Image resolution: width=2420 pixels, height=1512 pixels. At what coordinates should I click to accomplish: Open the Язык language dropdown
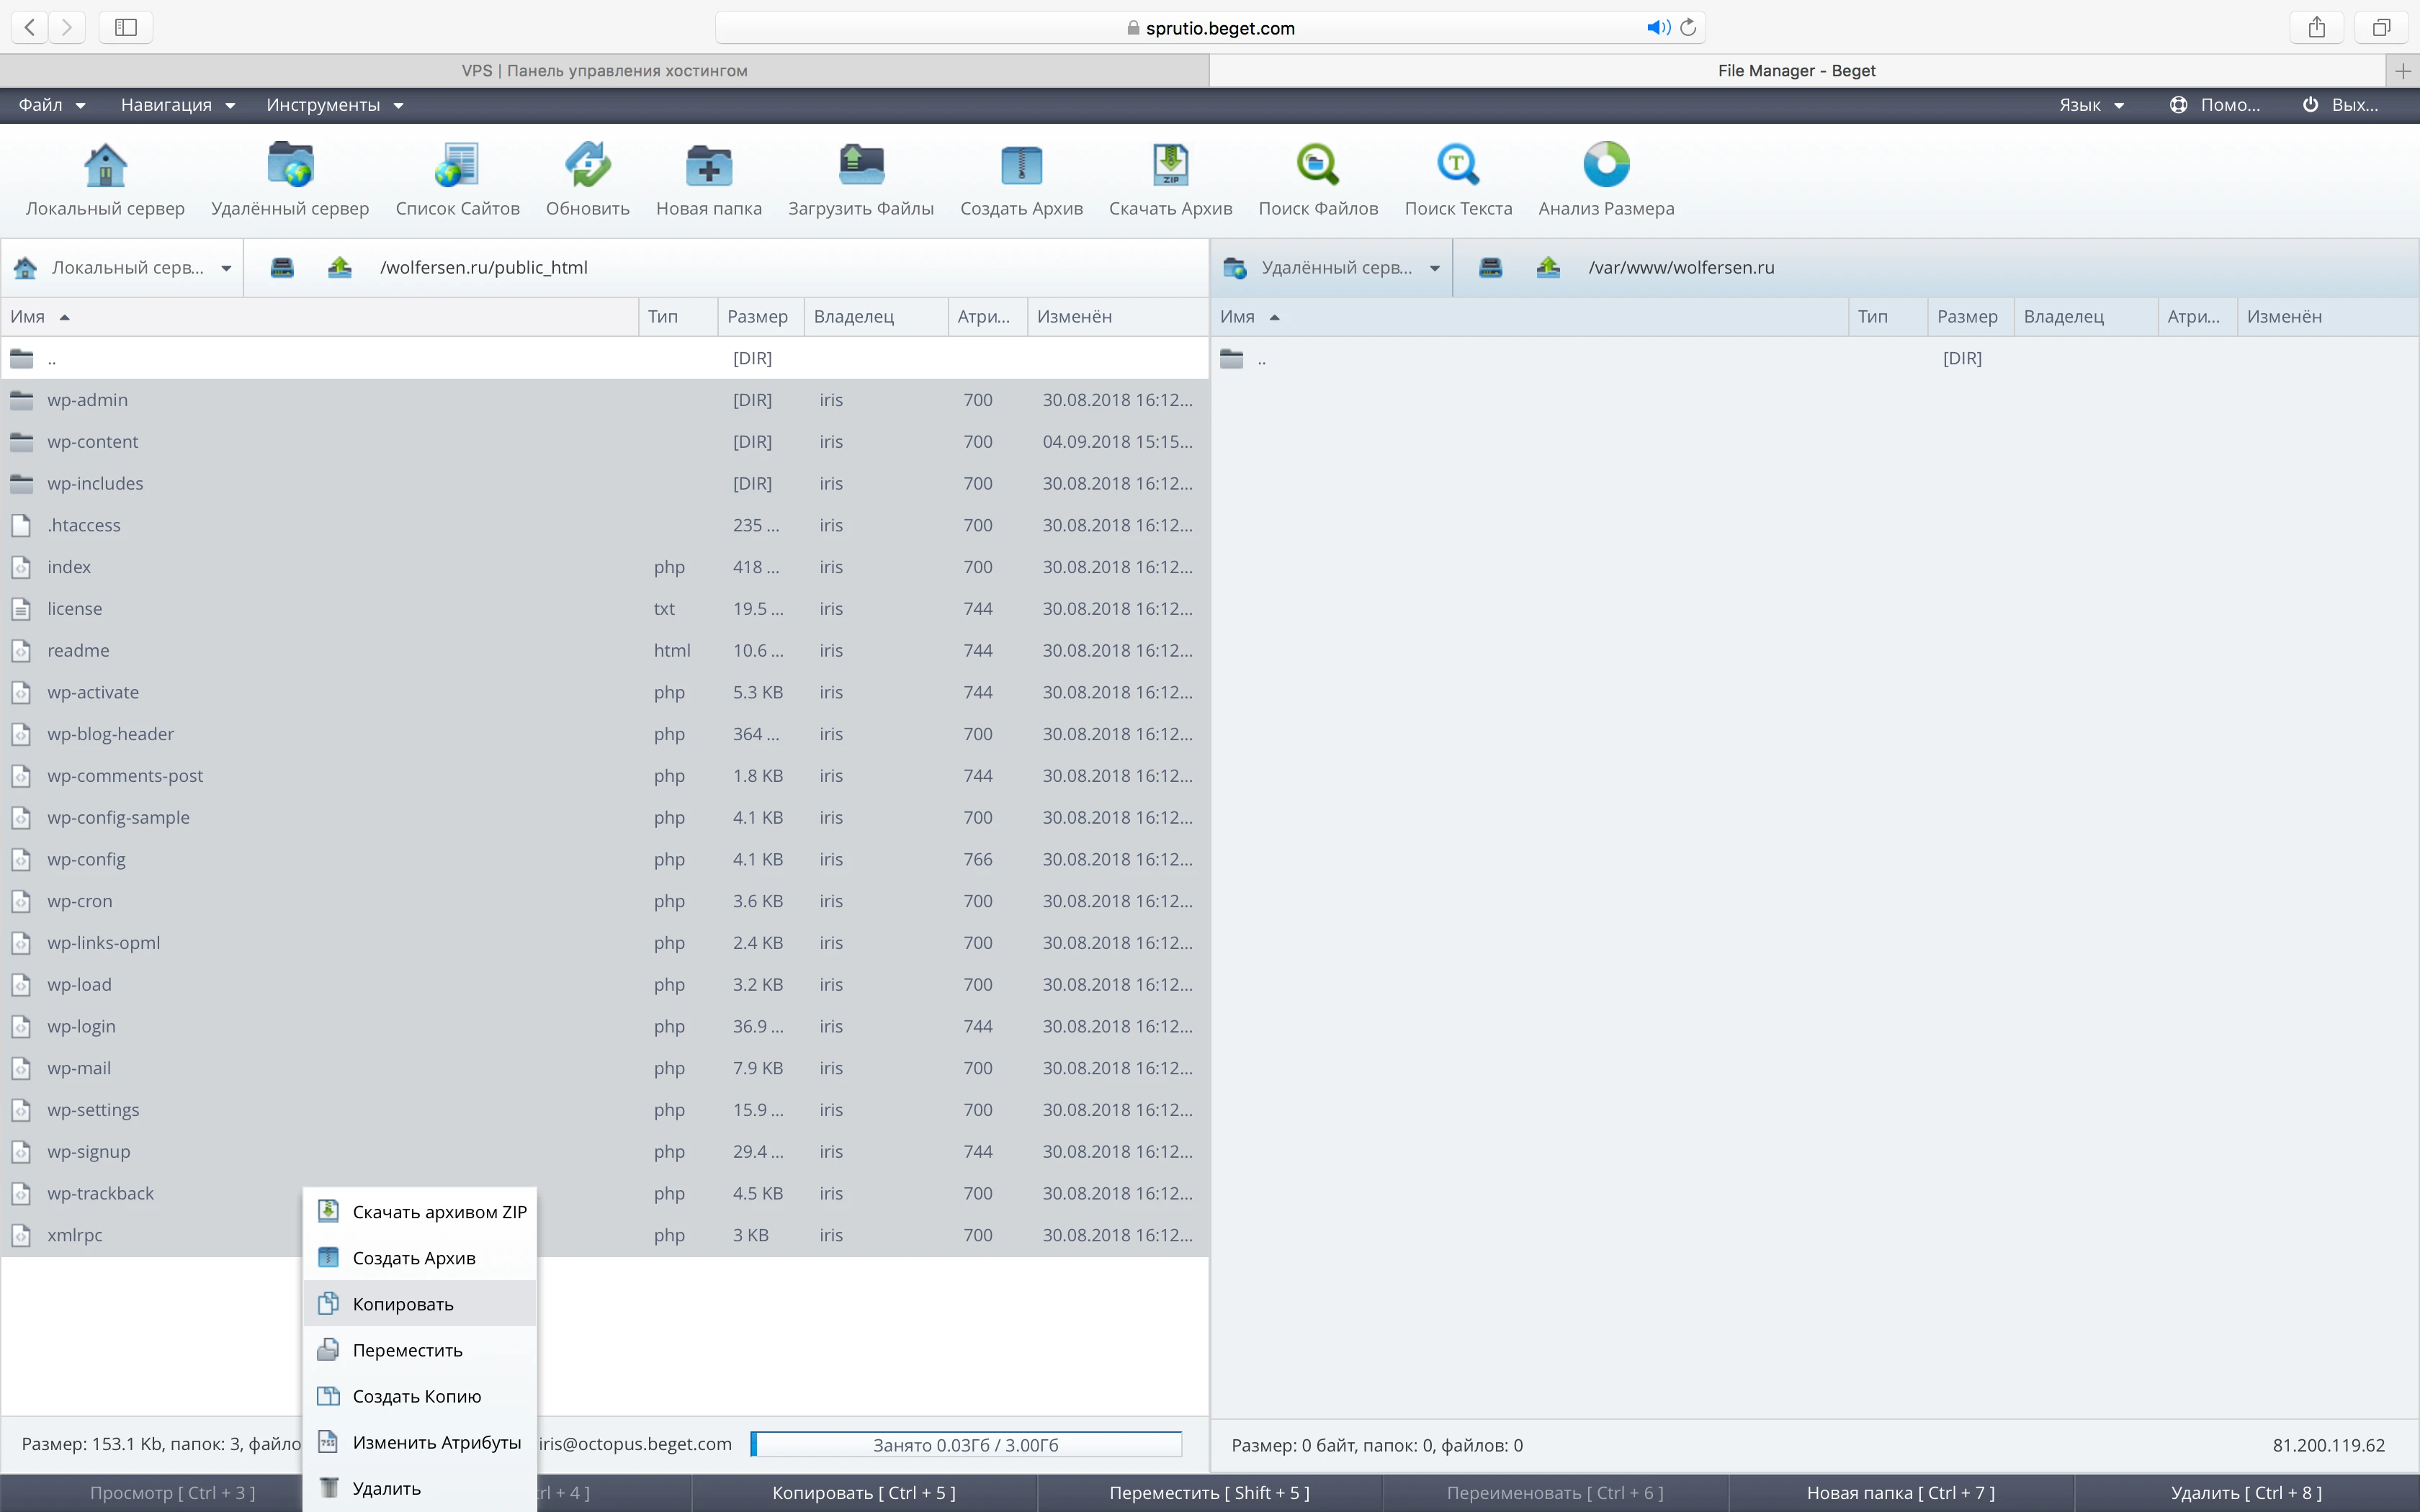[x=2090, y=105]
